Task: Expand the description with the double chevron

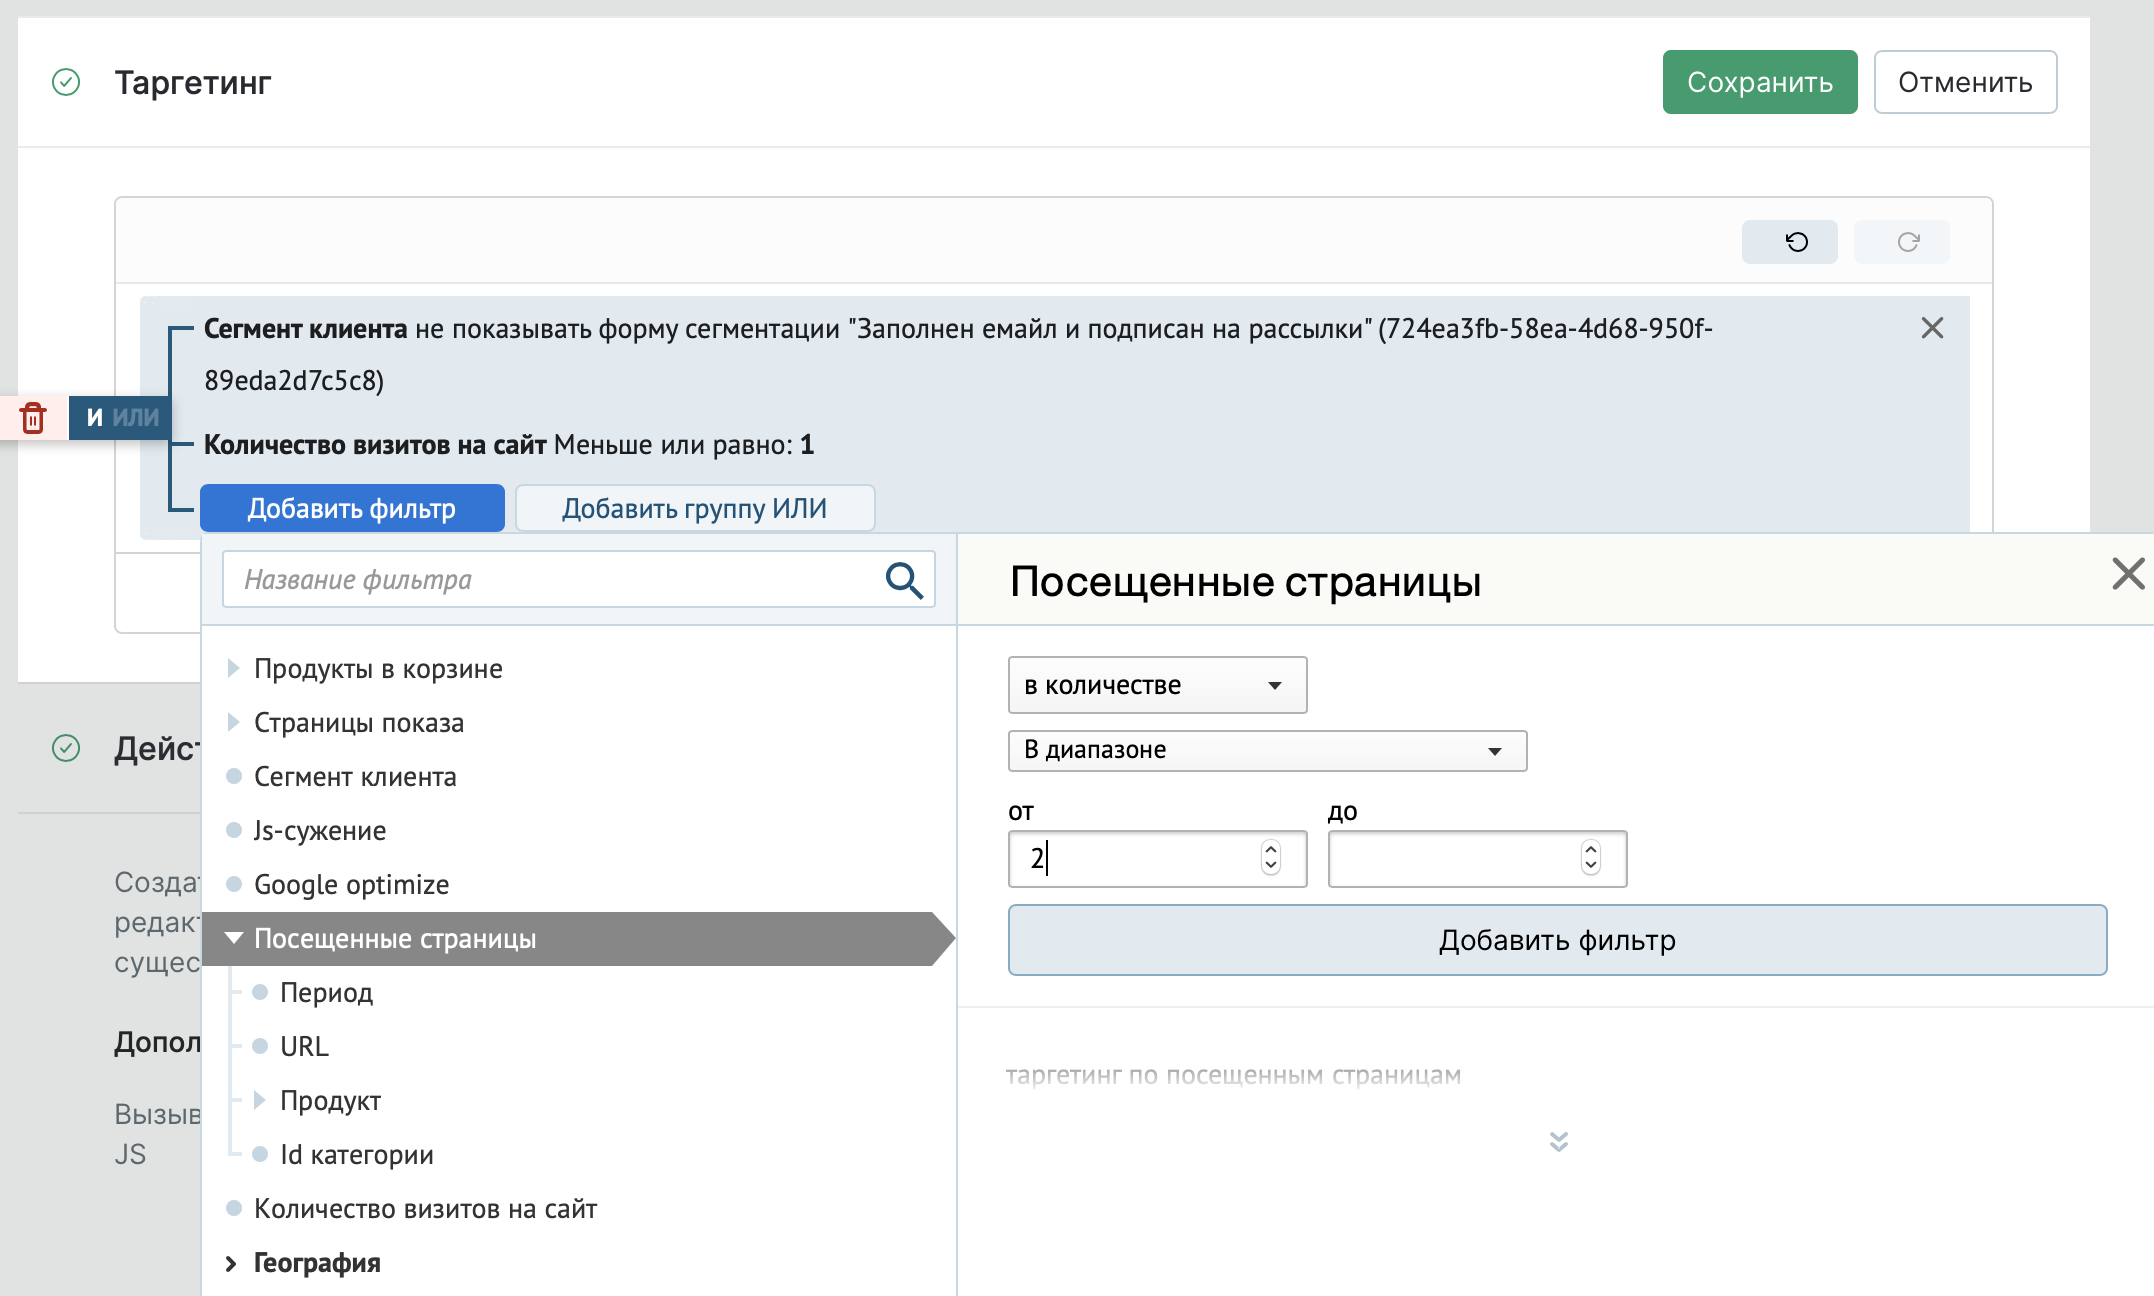Action: point(1558,1141)
